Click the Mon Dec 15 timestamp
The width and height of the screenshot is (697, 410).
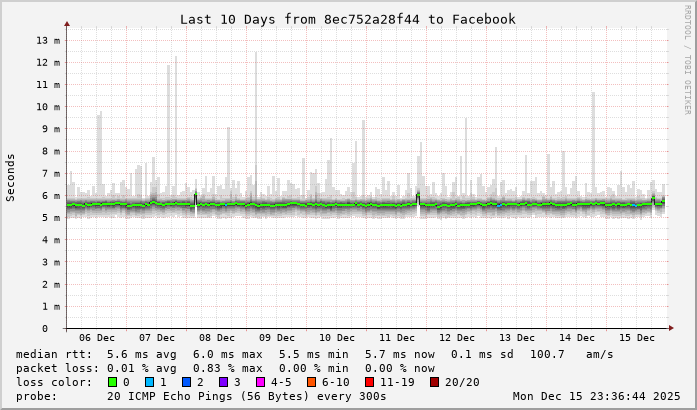pyautogui.click(x=596, y=396)
